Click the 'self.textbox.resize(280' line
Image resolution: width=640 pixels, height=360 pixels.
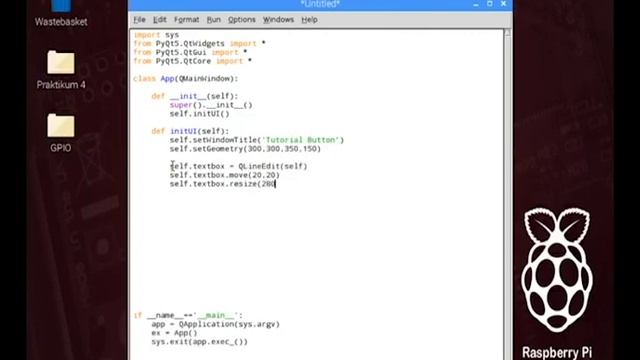tap(222, 184)
